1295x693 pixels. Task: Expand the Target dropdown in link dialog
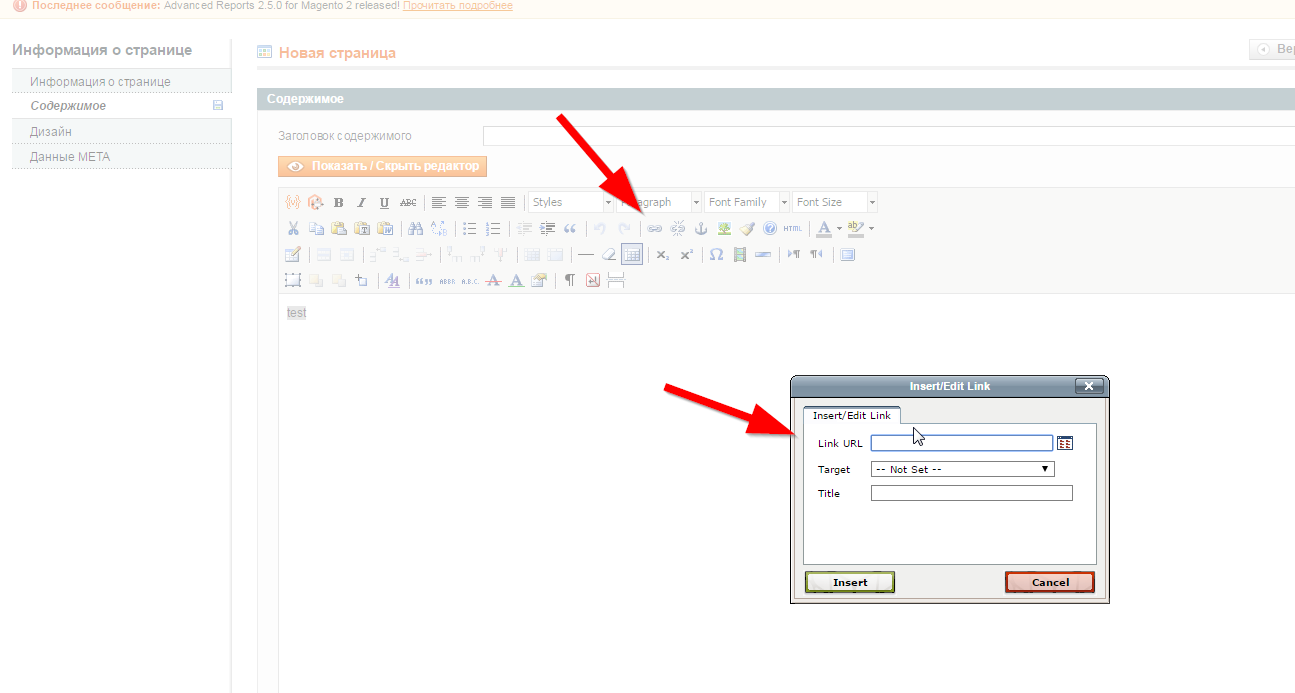tap(962, 469)
